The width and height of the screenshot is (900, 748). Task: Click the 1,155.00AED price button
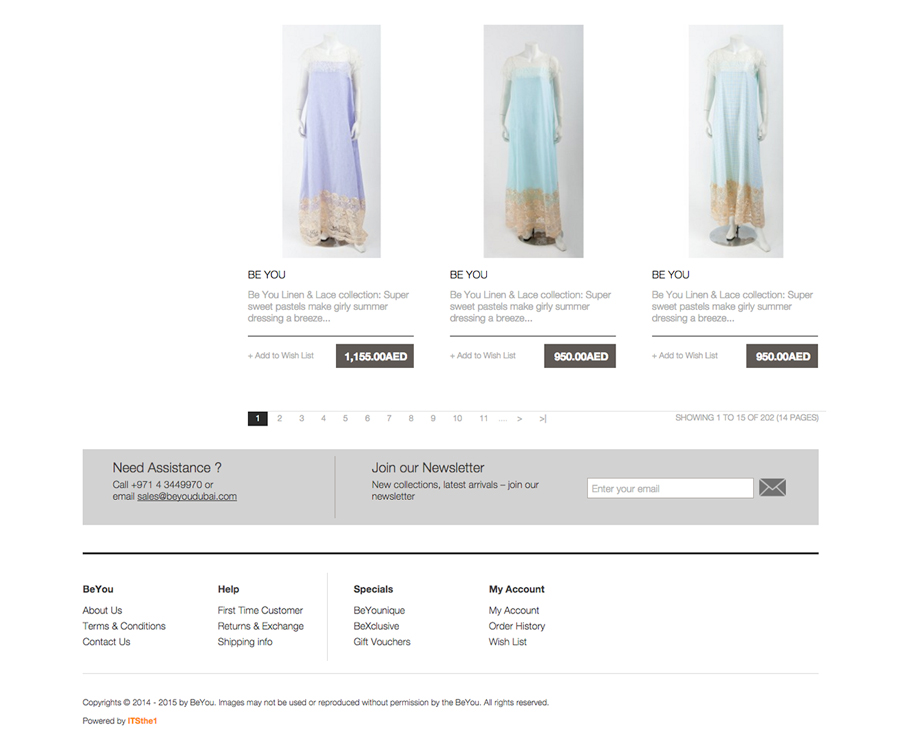(x=375, y=356)
